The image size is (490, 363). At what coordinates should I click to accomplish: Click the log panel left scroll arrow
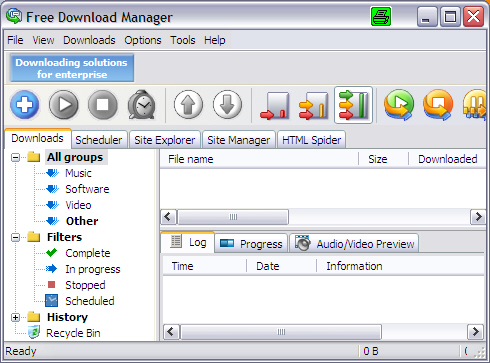[x=171, y=332]
